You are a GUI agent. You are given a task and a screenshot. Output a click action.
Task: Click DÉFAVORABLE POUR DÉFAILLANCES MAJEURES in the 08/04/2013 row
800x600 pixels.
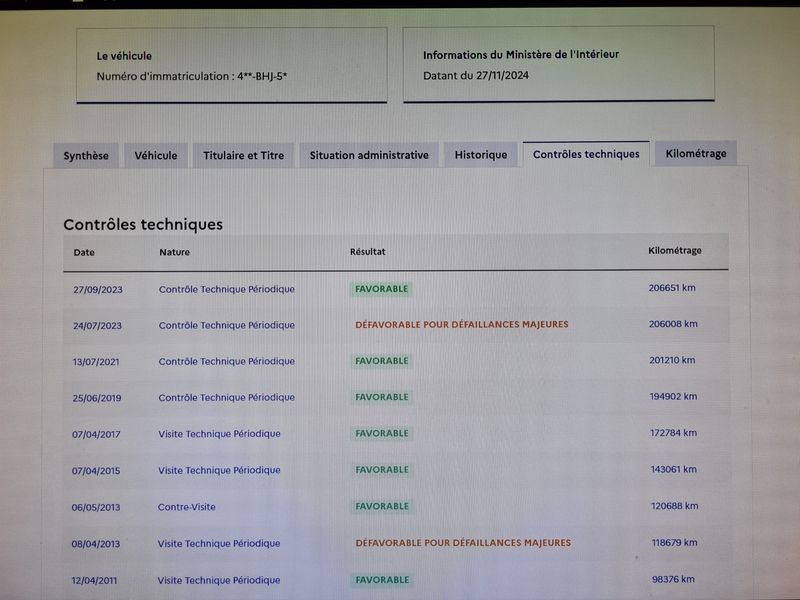[463, 543]
